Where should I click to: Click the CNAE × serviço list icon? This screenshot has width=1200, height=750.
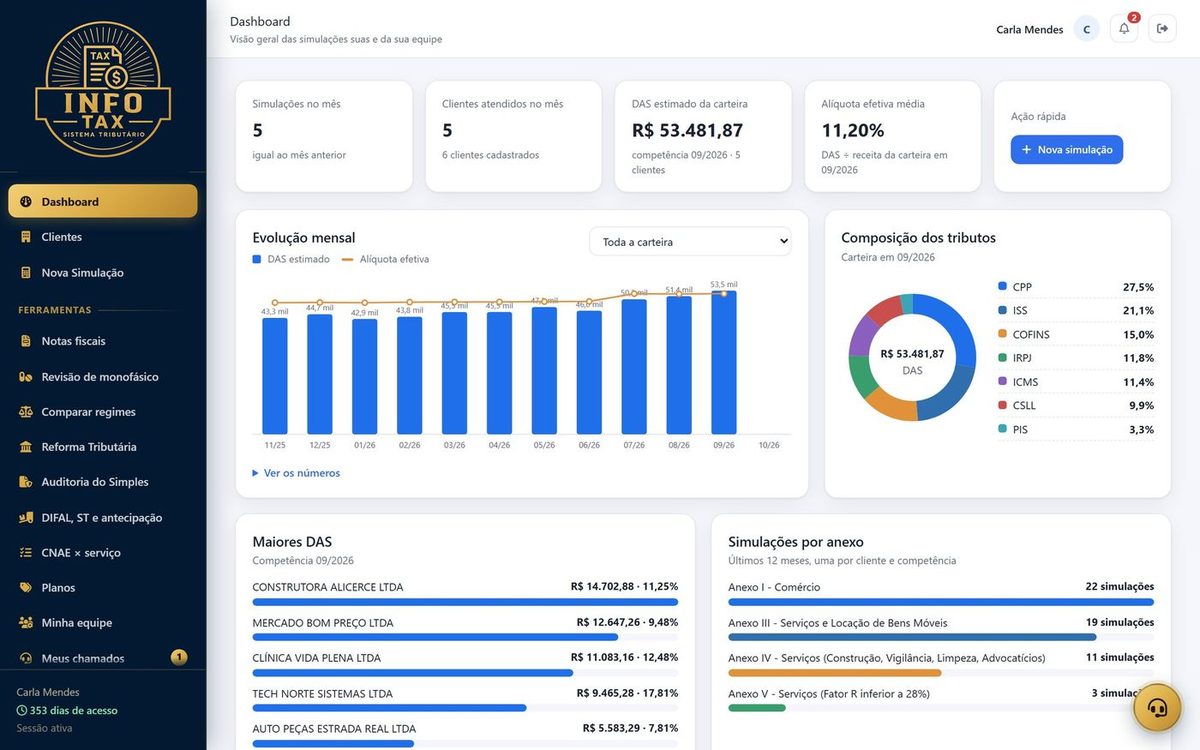[x=26, y=553]
